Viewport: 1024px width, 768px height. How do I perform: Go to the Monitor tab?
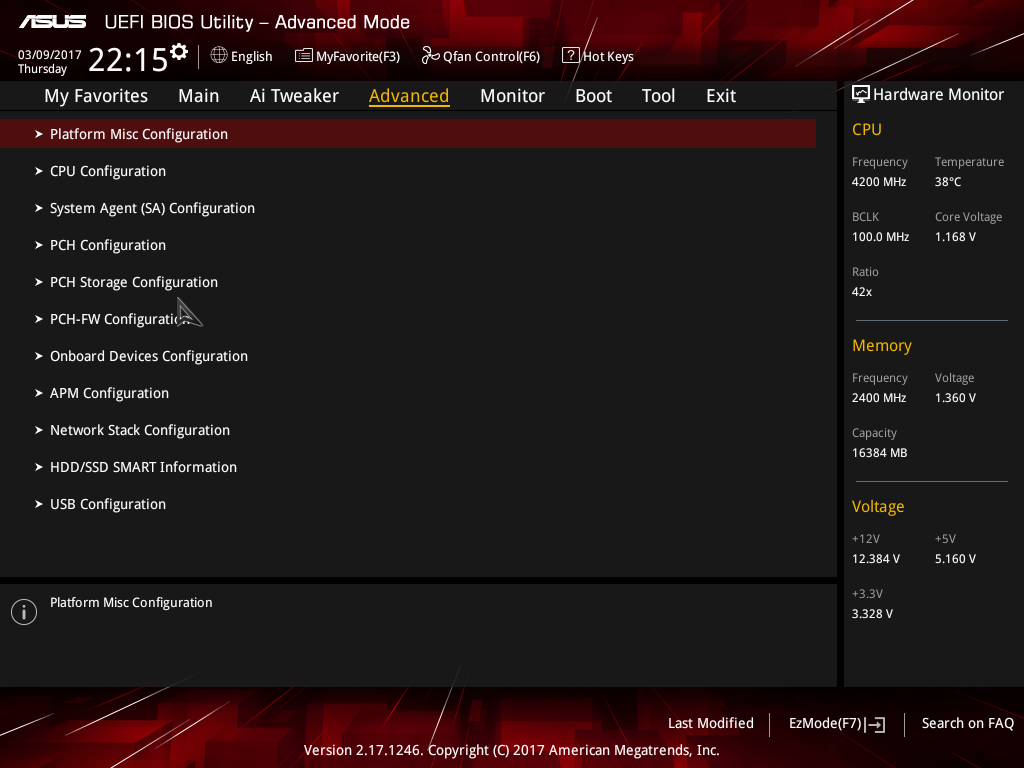click(x=512, y=96)
